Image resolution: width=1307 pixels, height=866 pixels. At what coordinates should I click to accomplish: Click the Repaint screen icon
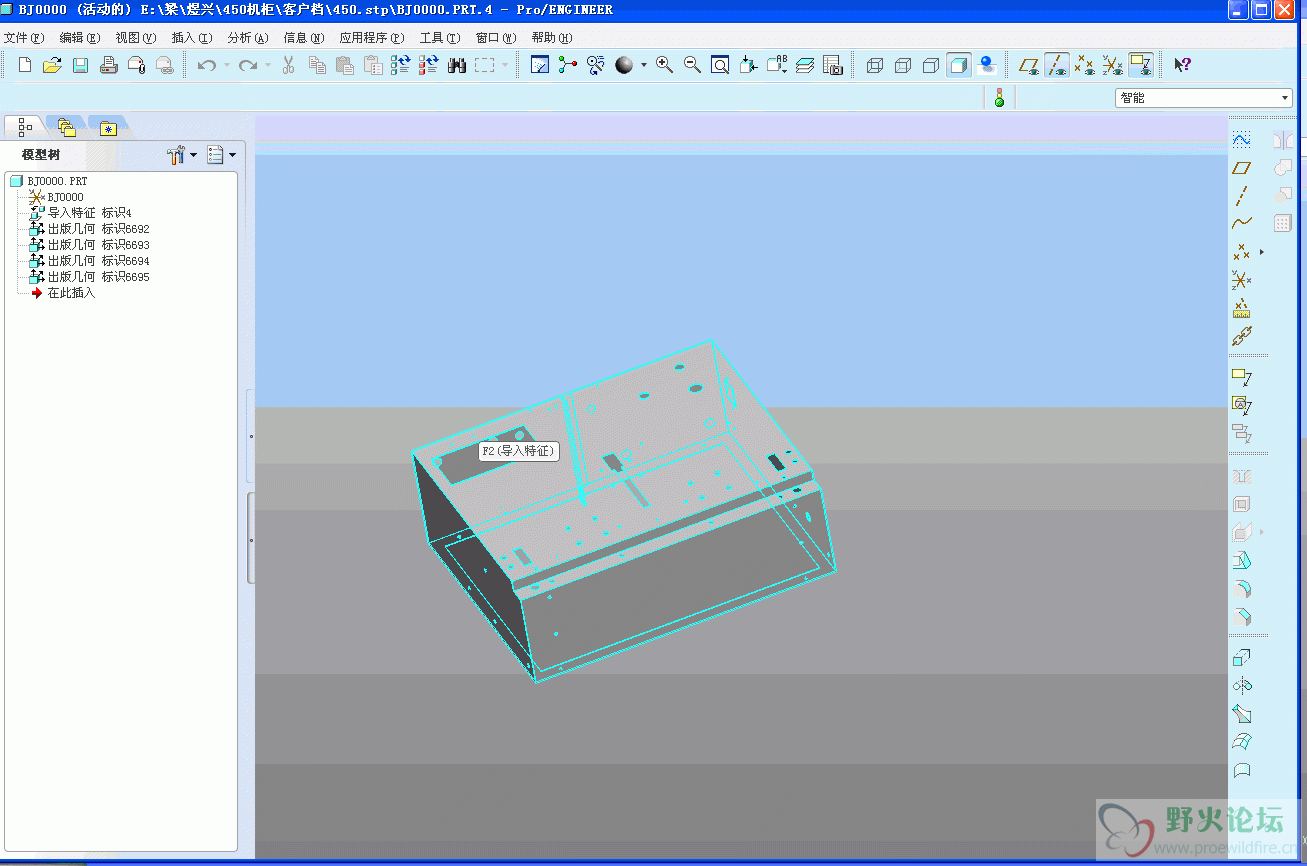pyautogui.click(x=540, y=65)
